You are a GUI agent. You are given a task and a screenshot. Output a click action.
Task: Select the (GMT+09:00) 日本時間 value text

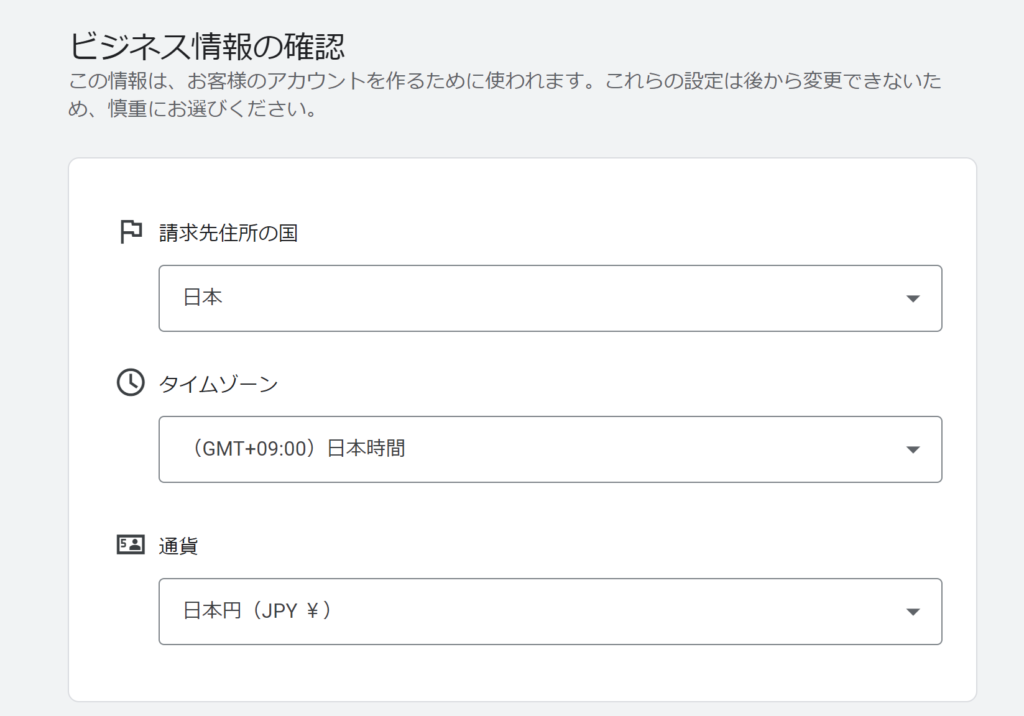[x=295, y=449]
